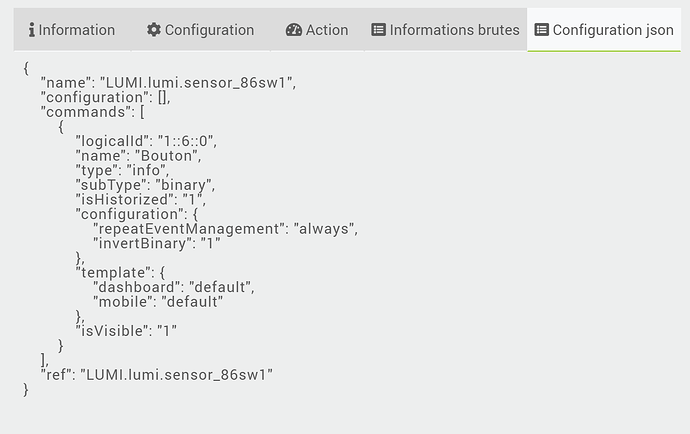Click the "dashboard": "default" line
Image resolution: width=690 pixels, height=434 pixels.
(x=173, y=287)
